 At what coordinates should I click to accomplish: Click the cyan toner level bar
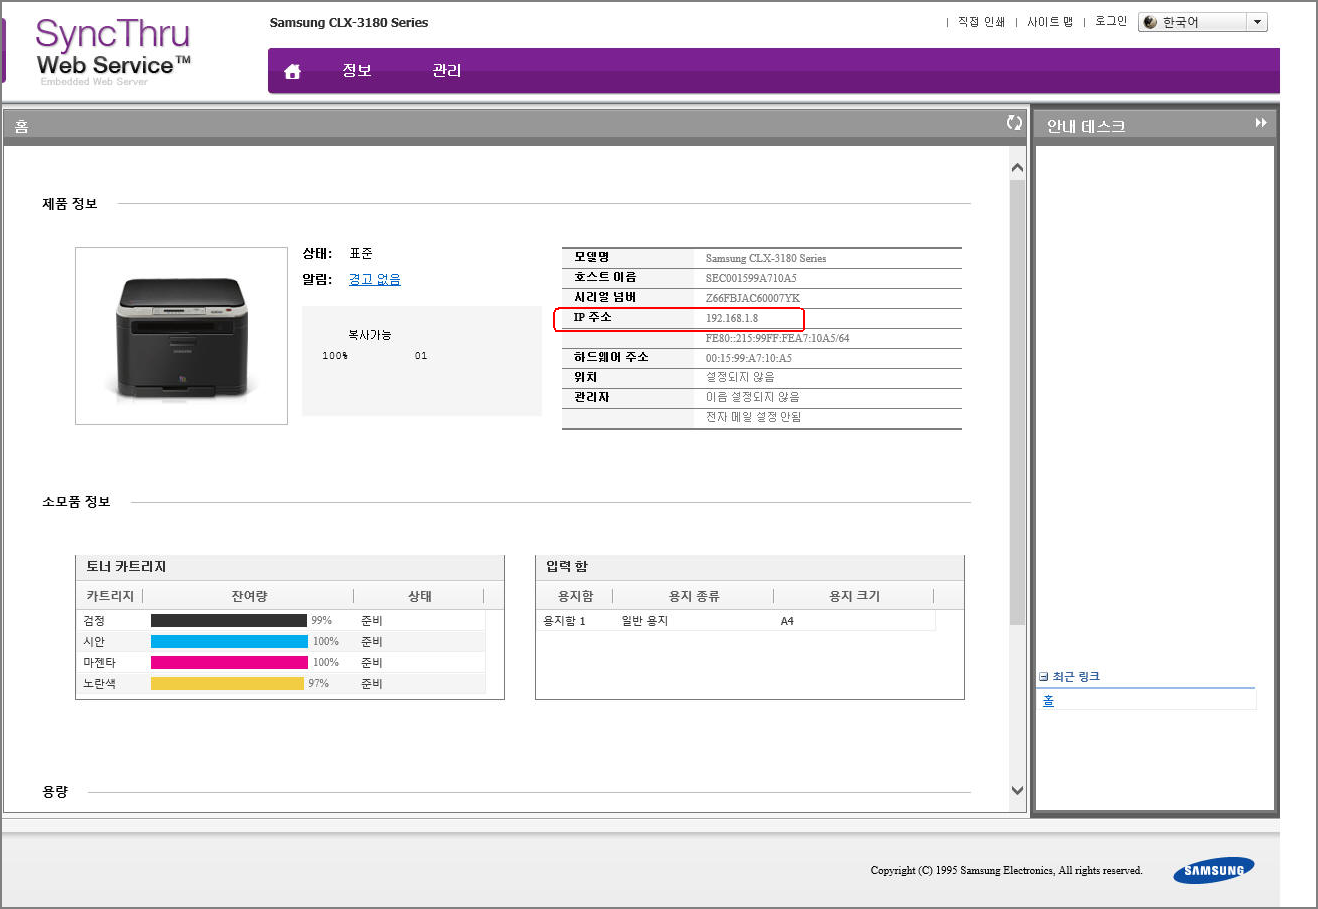point(229,642)
